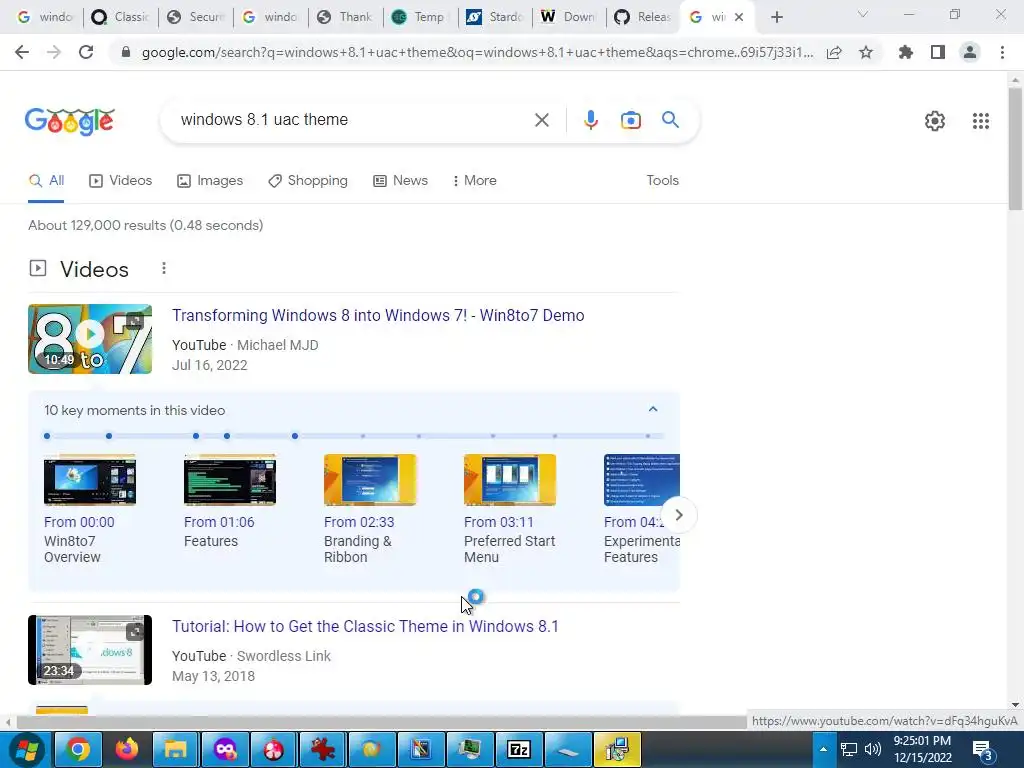Bookmark this page with the star icon
Image resolution: width=1024 pixels, height=768 pixels.
point(866,52)
